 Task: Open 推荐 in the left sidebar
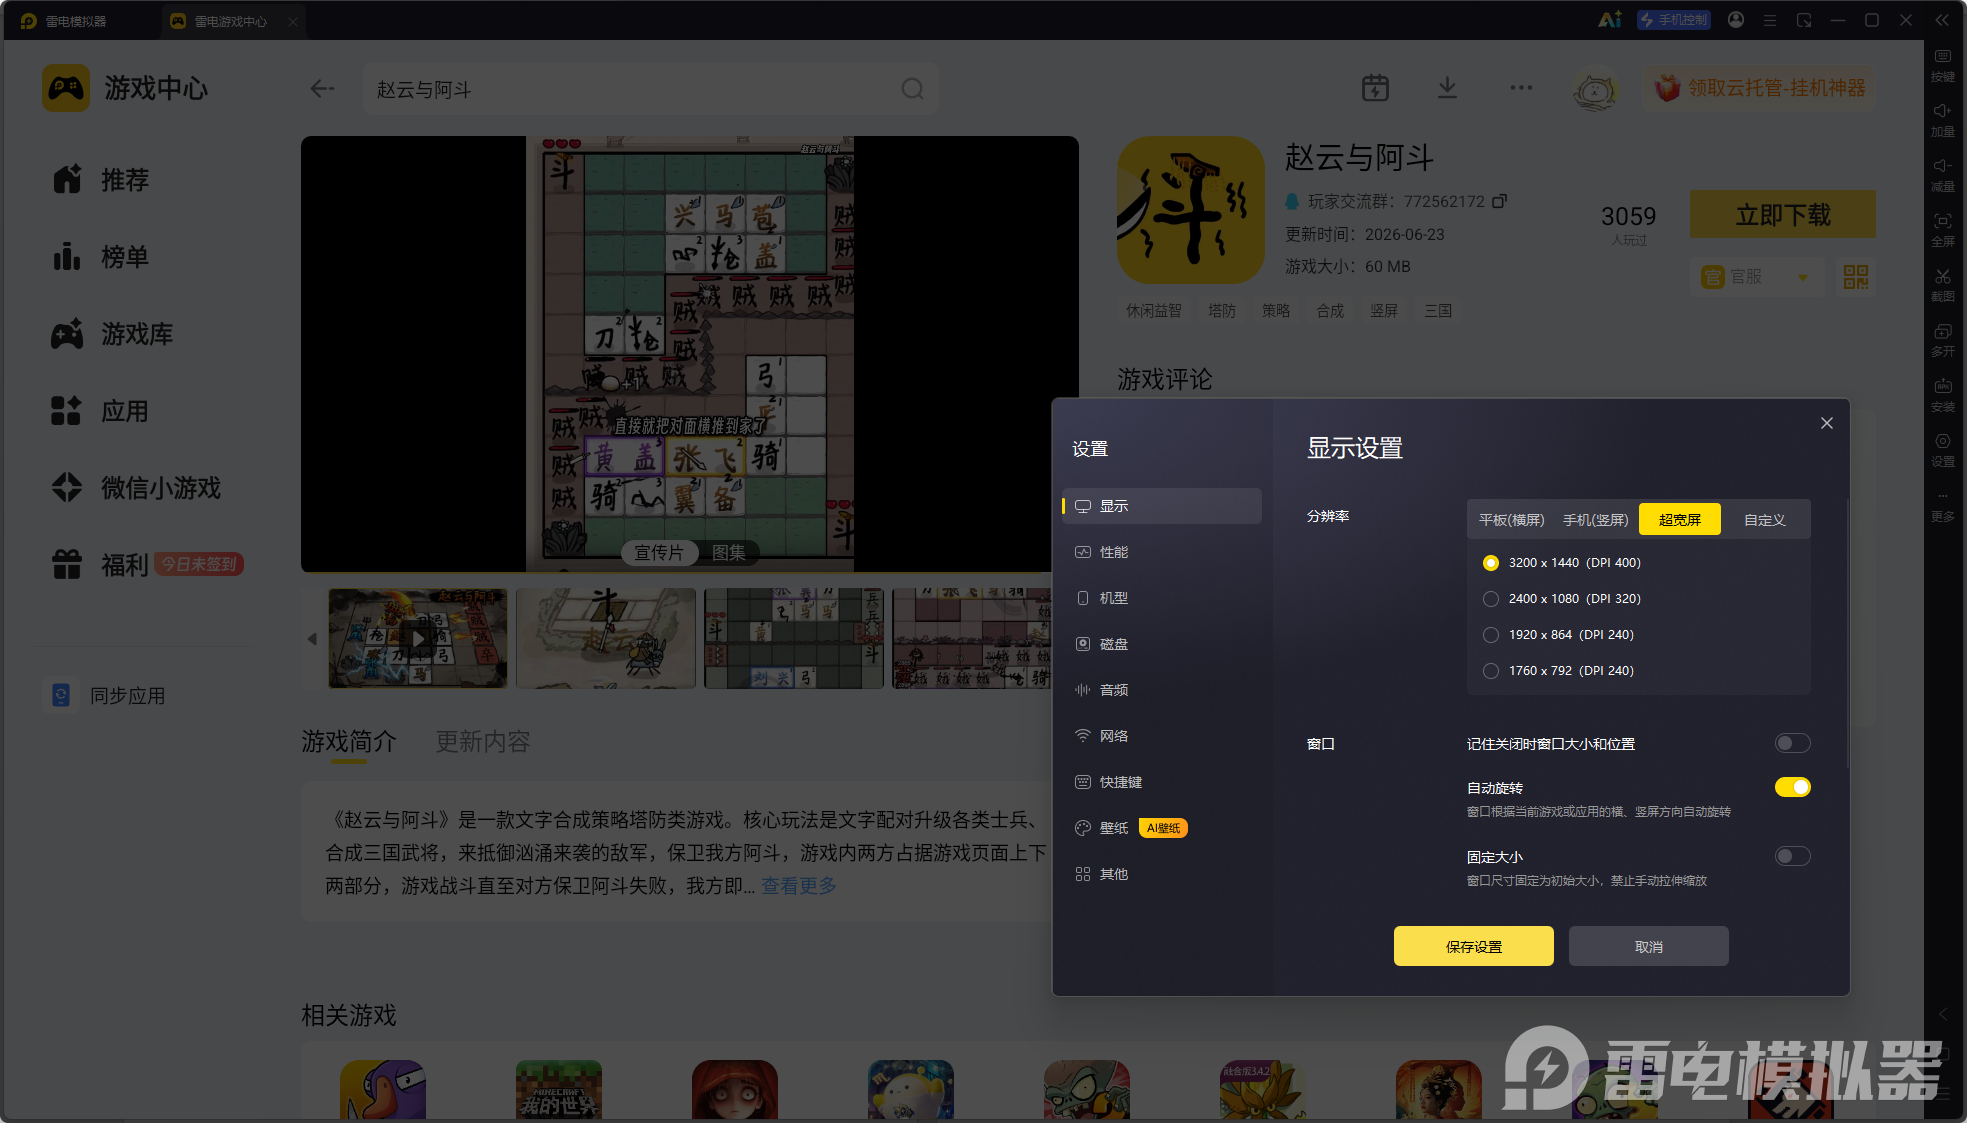tap(100, 180)
